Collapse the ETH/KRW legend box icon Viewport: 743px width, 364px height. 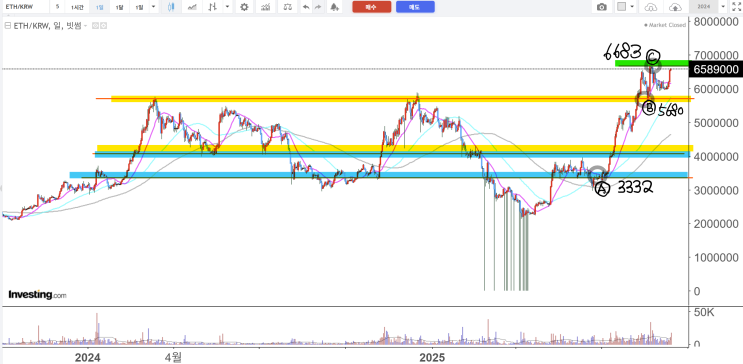(x=7, y=27)
